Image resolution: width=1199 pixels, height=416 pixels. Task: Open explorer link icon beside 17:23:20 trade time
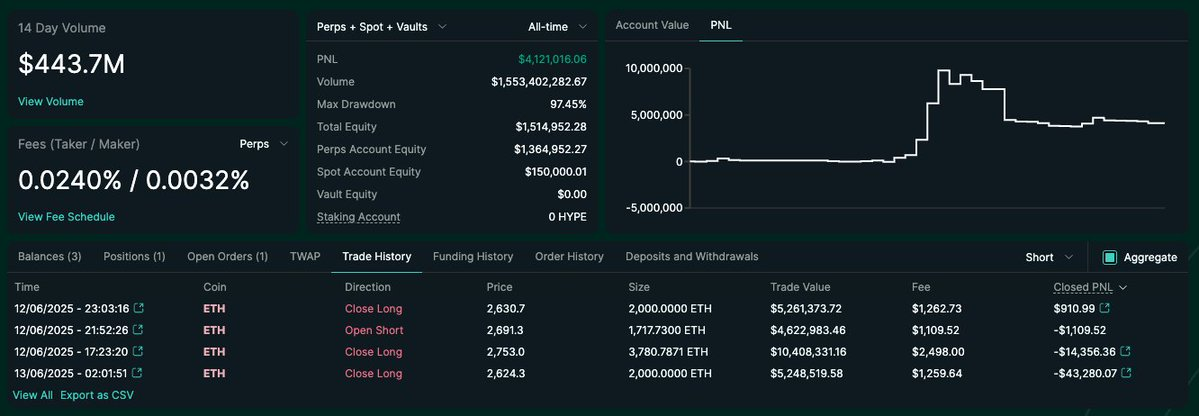[x=138, y=352]
